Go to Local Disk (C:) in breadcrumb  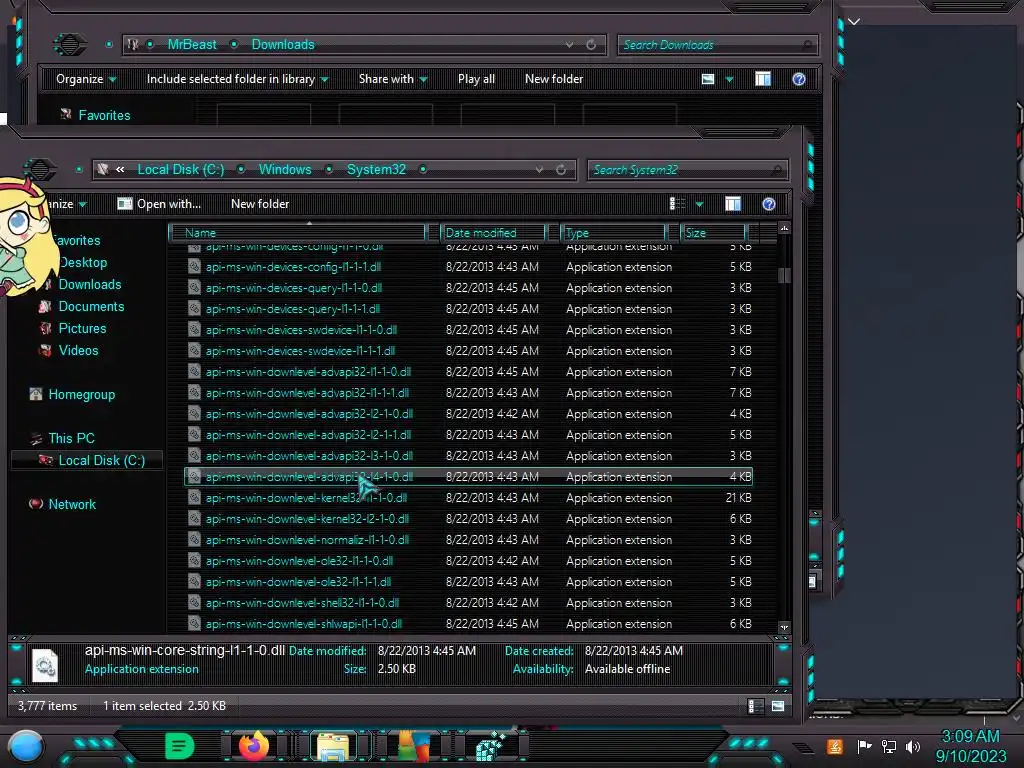coord(181,170)
